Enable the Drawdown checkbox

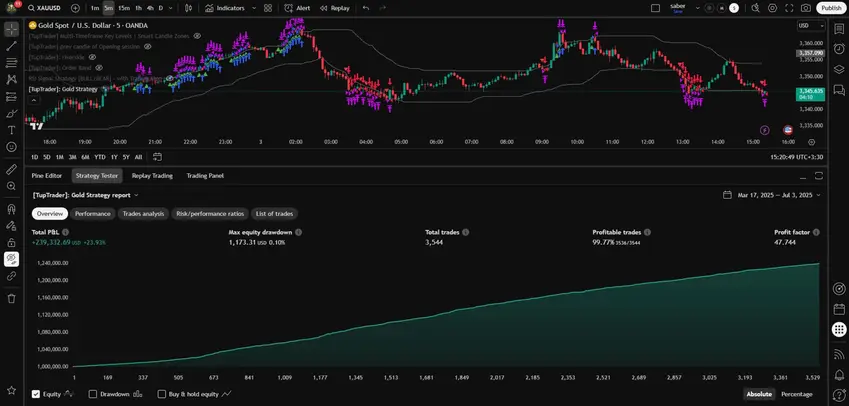pos(94,394)
